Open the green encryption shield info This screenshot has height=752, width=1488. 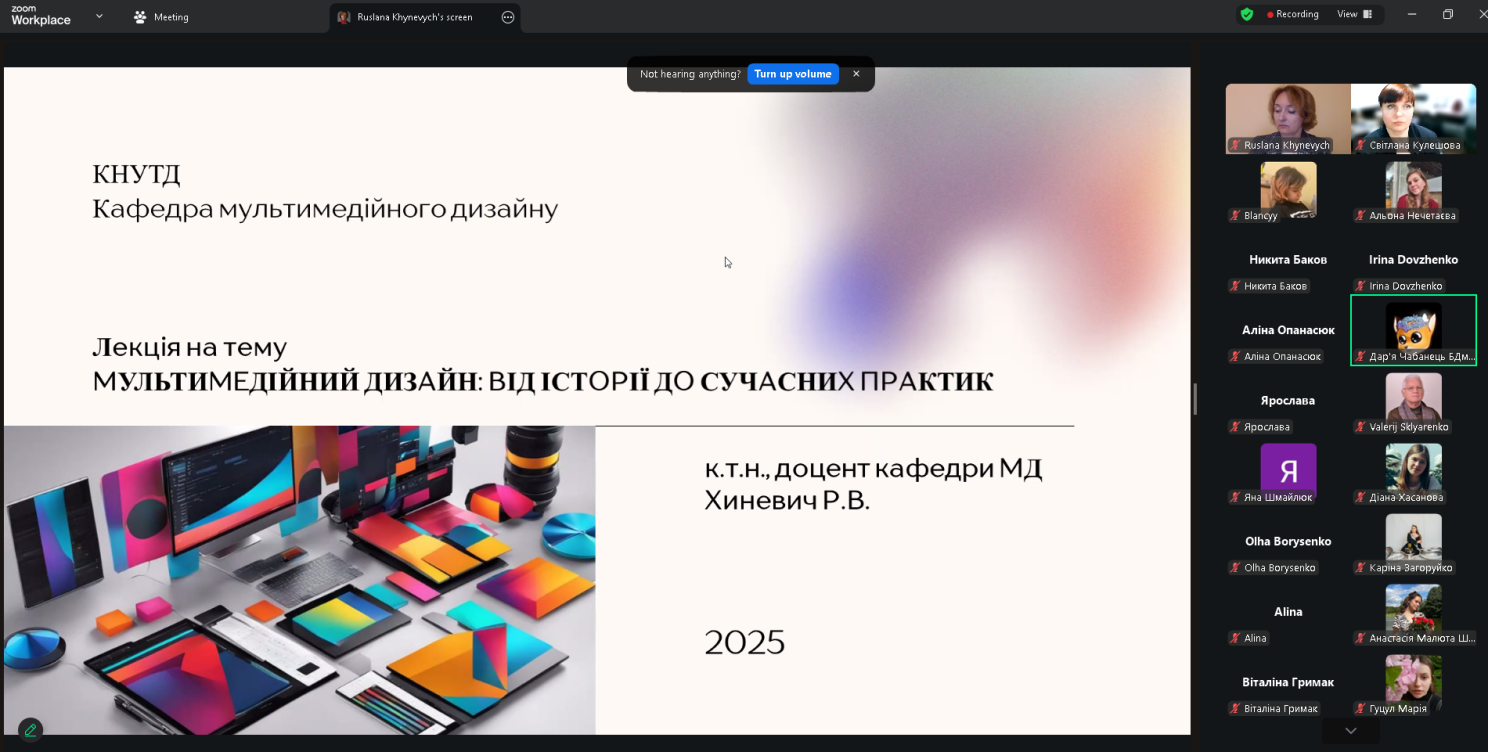tap(1246, 15)
